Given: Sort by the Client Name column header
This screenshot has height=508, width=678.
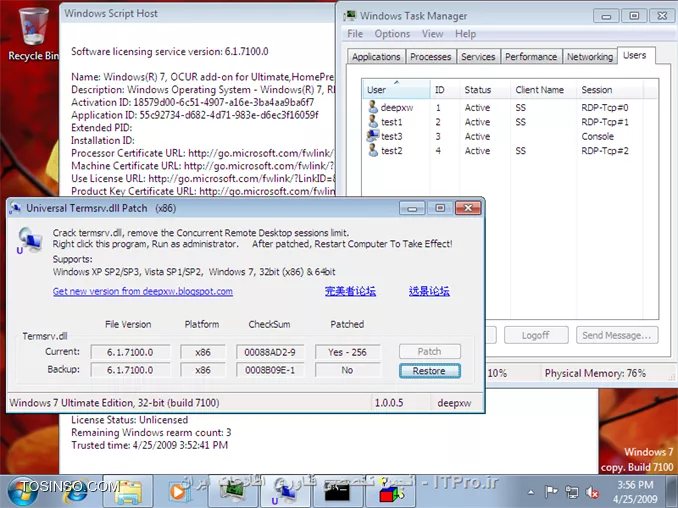Looking at the screenshot, I should coord(543,89).
